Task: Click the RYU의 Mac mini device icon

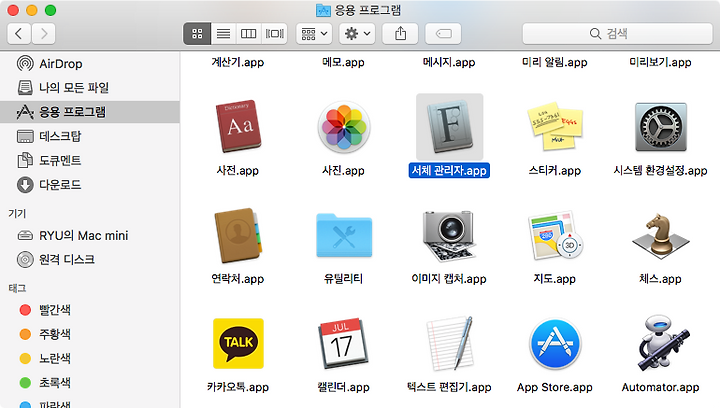Action: click(x=25, y=235)
